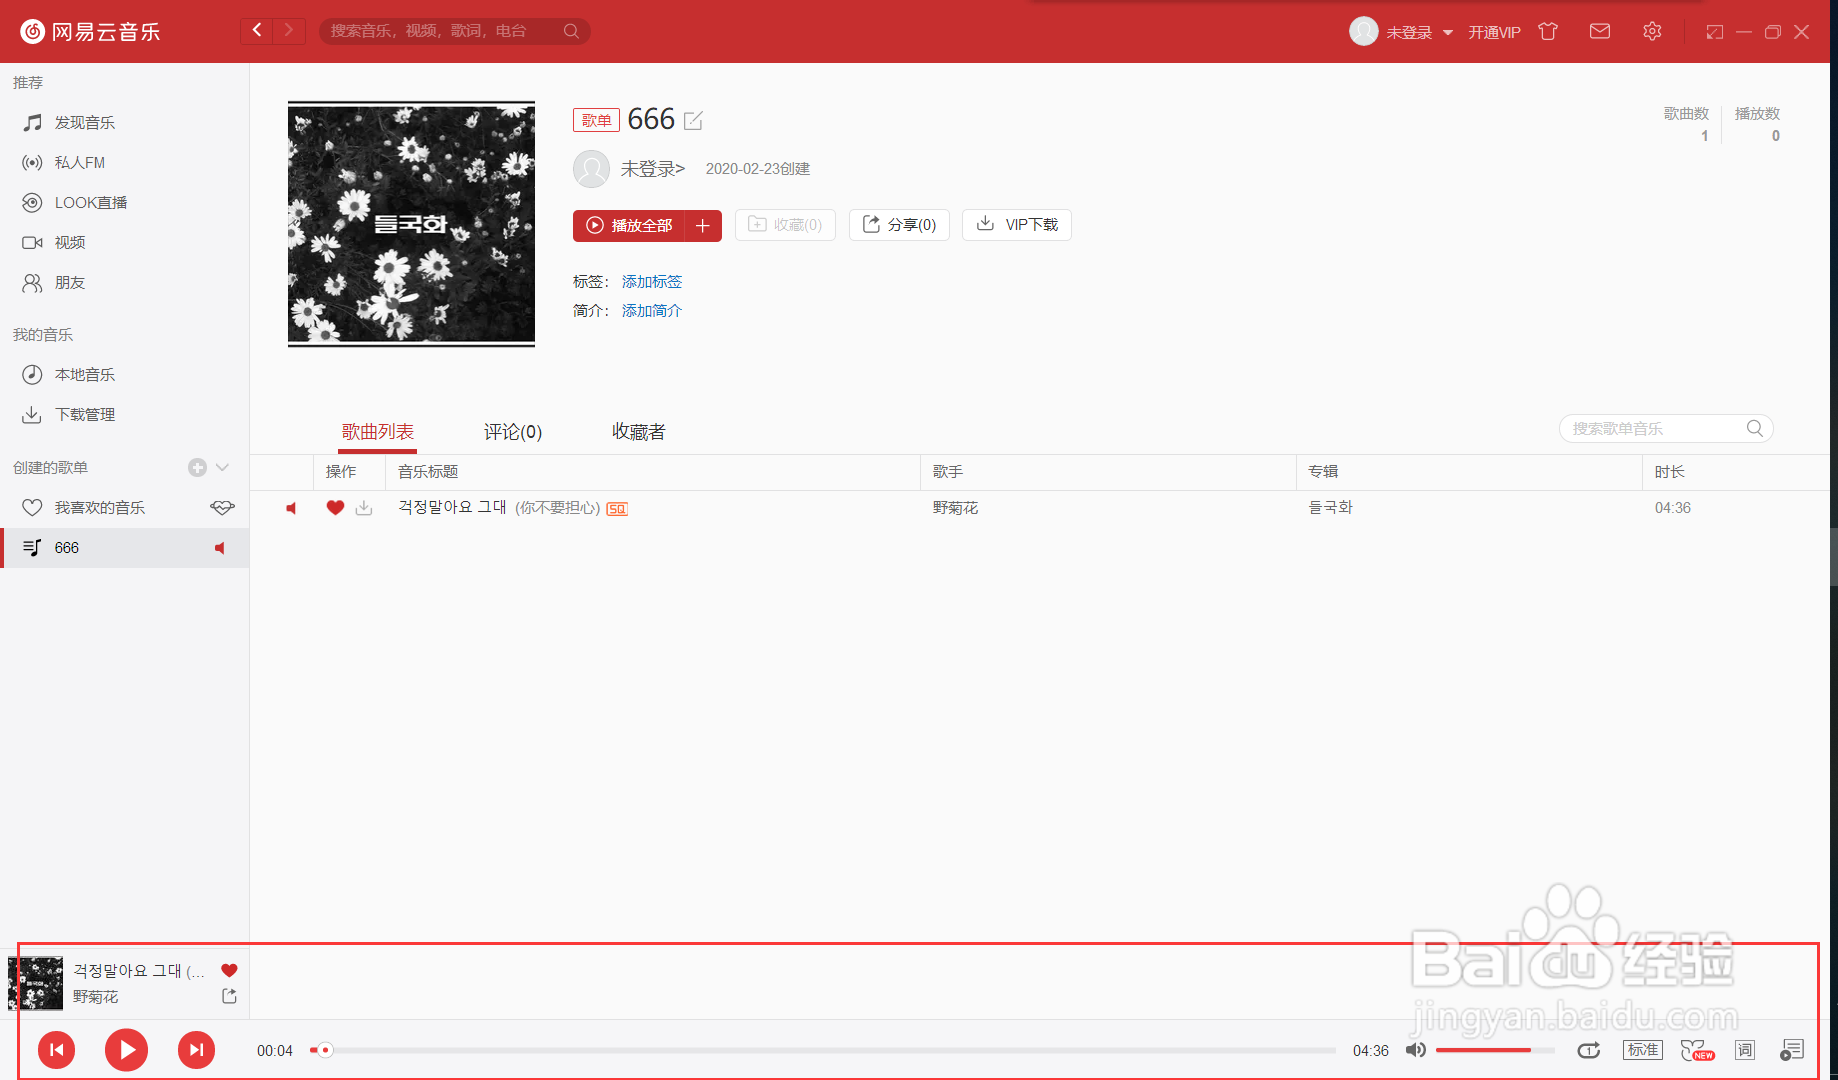
Task: Open LOOK直播 in the sidebar
Action: click(124, 203)
